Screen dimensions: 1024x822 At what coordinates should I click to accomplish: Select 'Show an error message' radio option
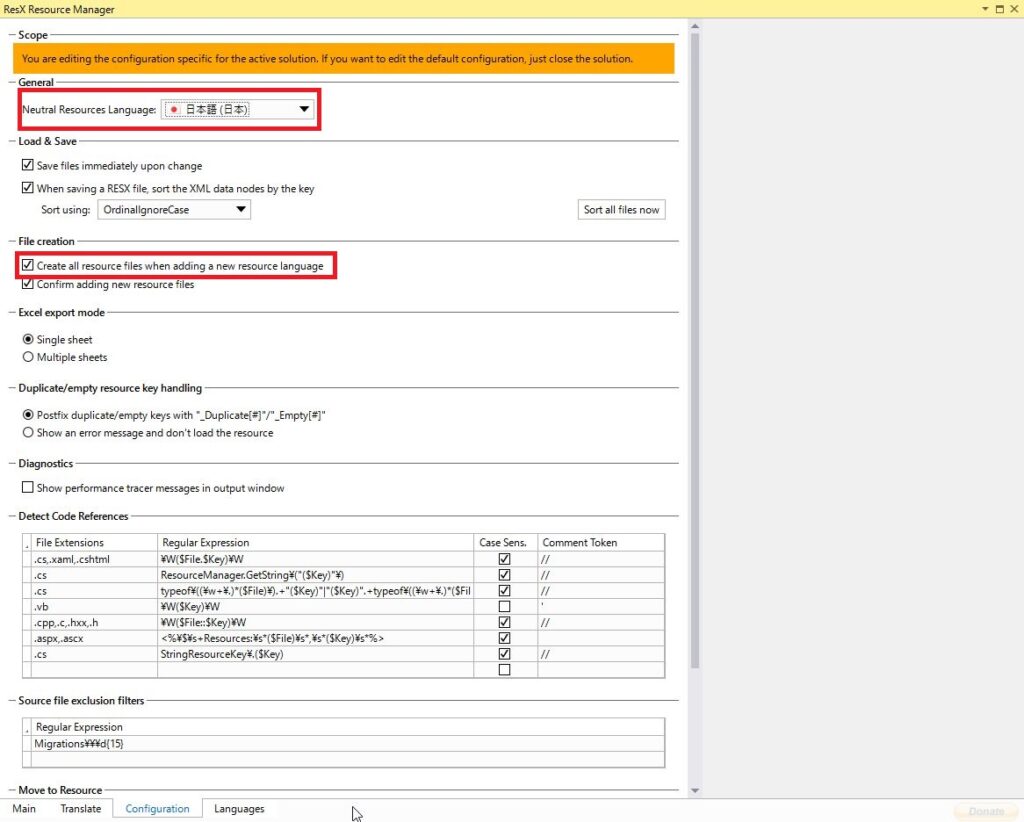[x=28, y=433]
